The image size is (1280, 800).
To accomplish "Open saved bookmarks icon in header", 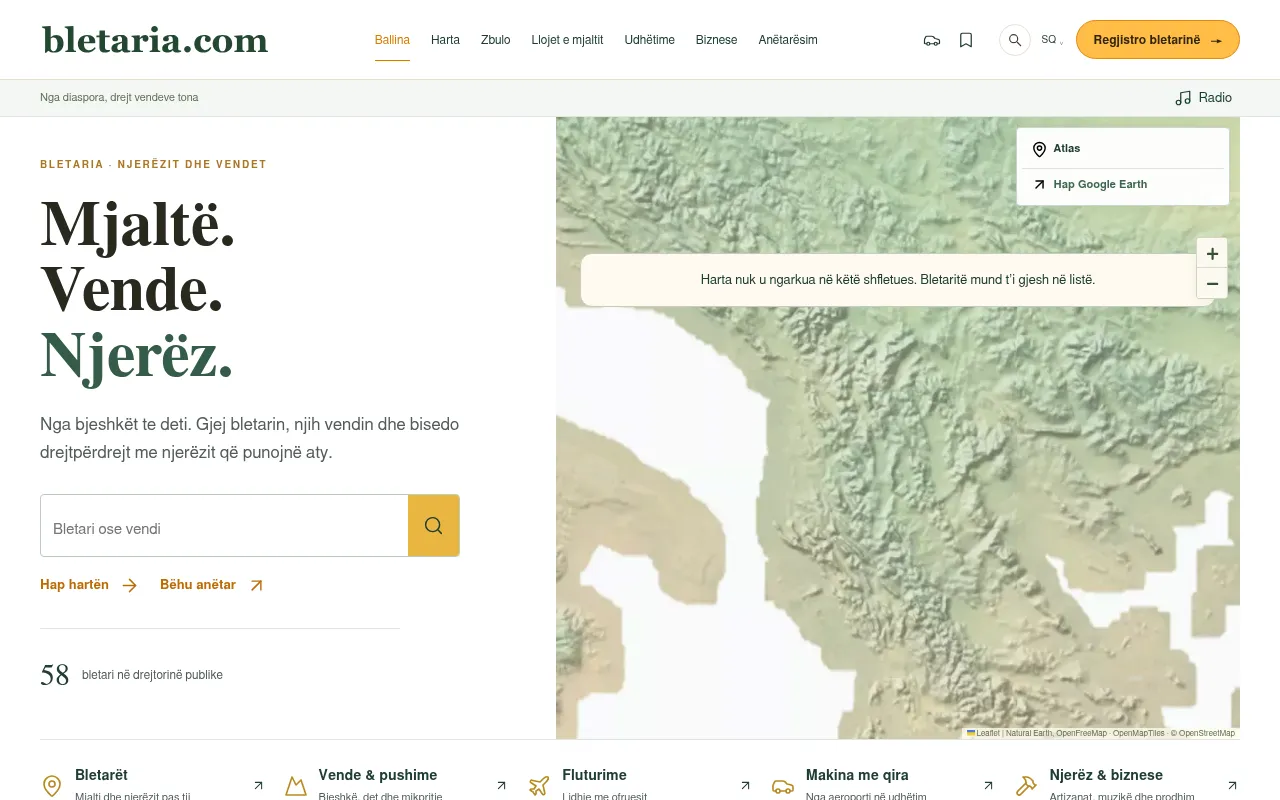I will coord(966,40).
